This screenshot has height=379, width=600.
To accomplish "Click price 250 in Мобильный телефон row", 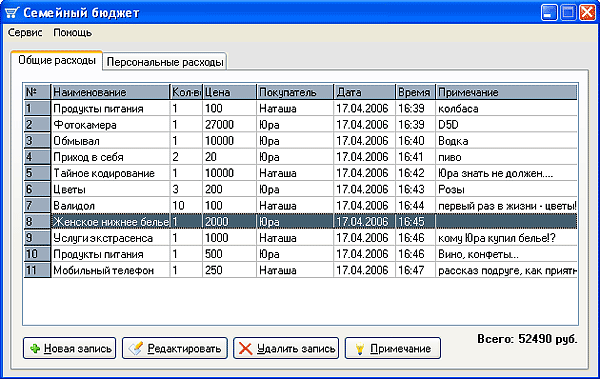I will click(x=229, y=270).
